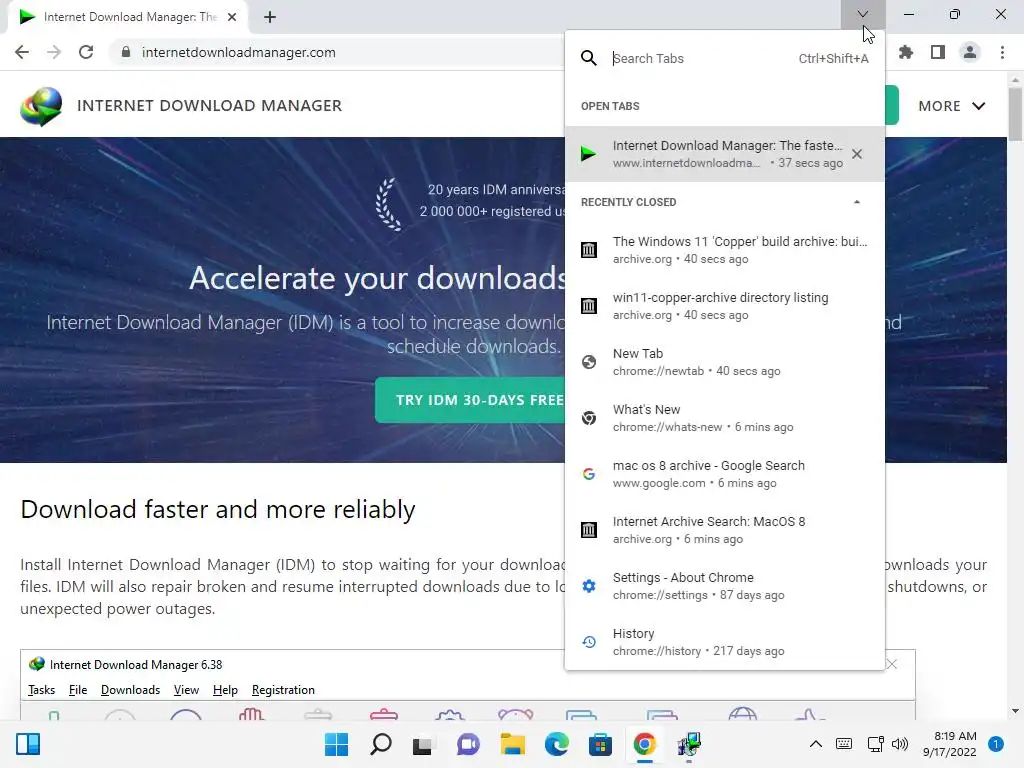Click the touch keyboard tray icon
The image size is (1024, 768).
844,744
